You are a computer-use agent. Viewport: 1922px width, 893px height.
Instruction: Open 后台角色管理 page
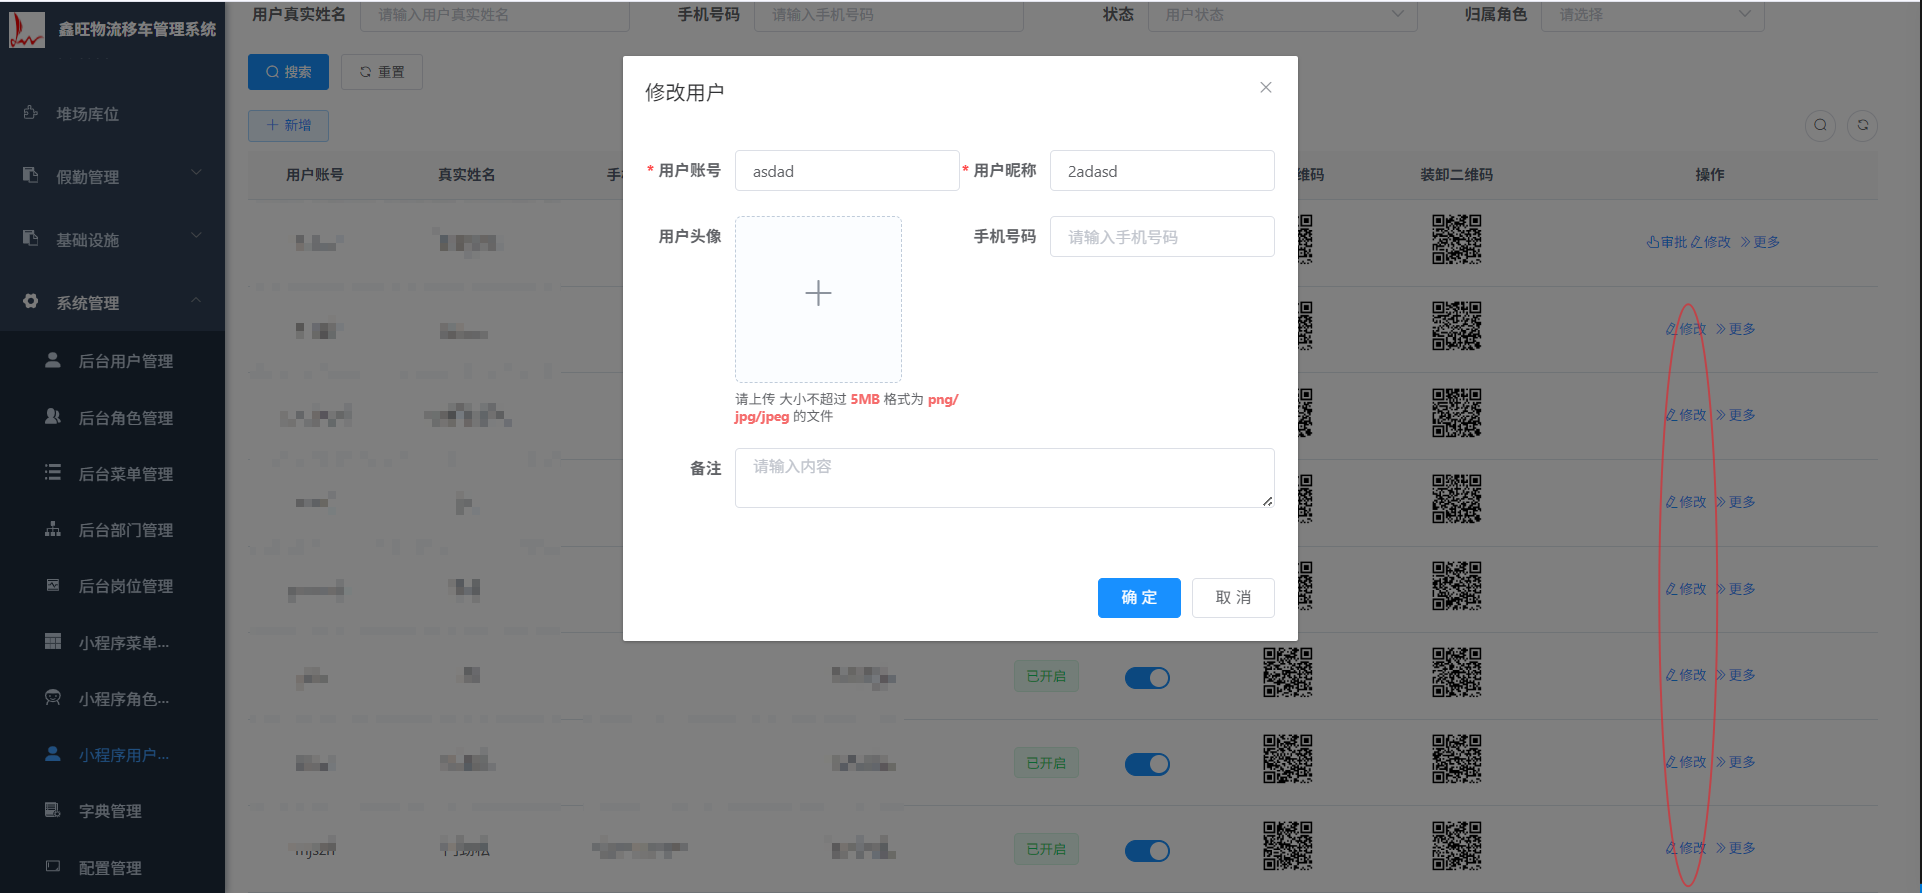click(112, 418)
